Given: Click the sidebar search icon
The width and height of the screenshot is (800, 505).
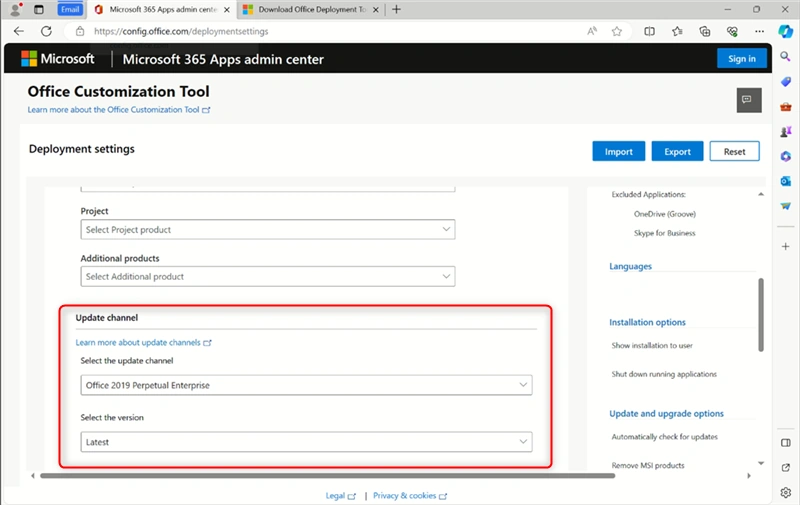Looking at the screenshot, I should [786, 56].
